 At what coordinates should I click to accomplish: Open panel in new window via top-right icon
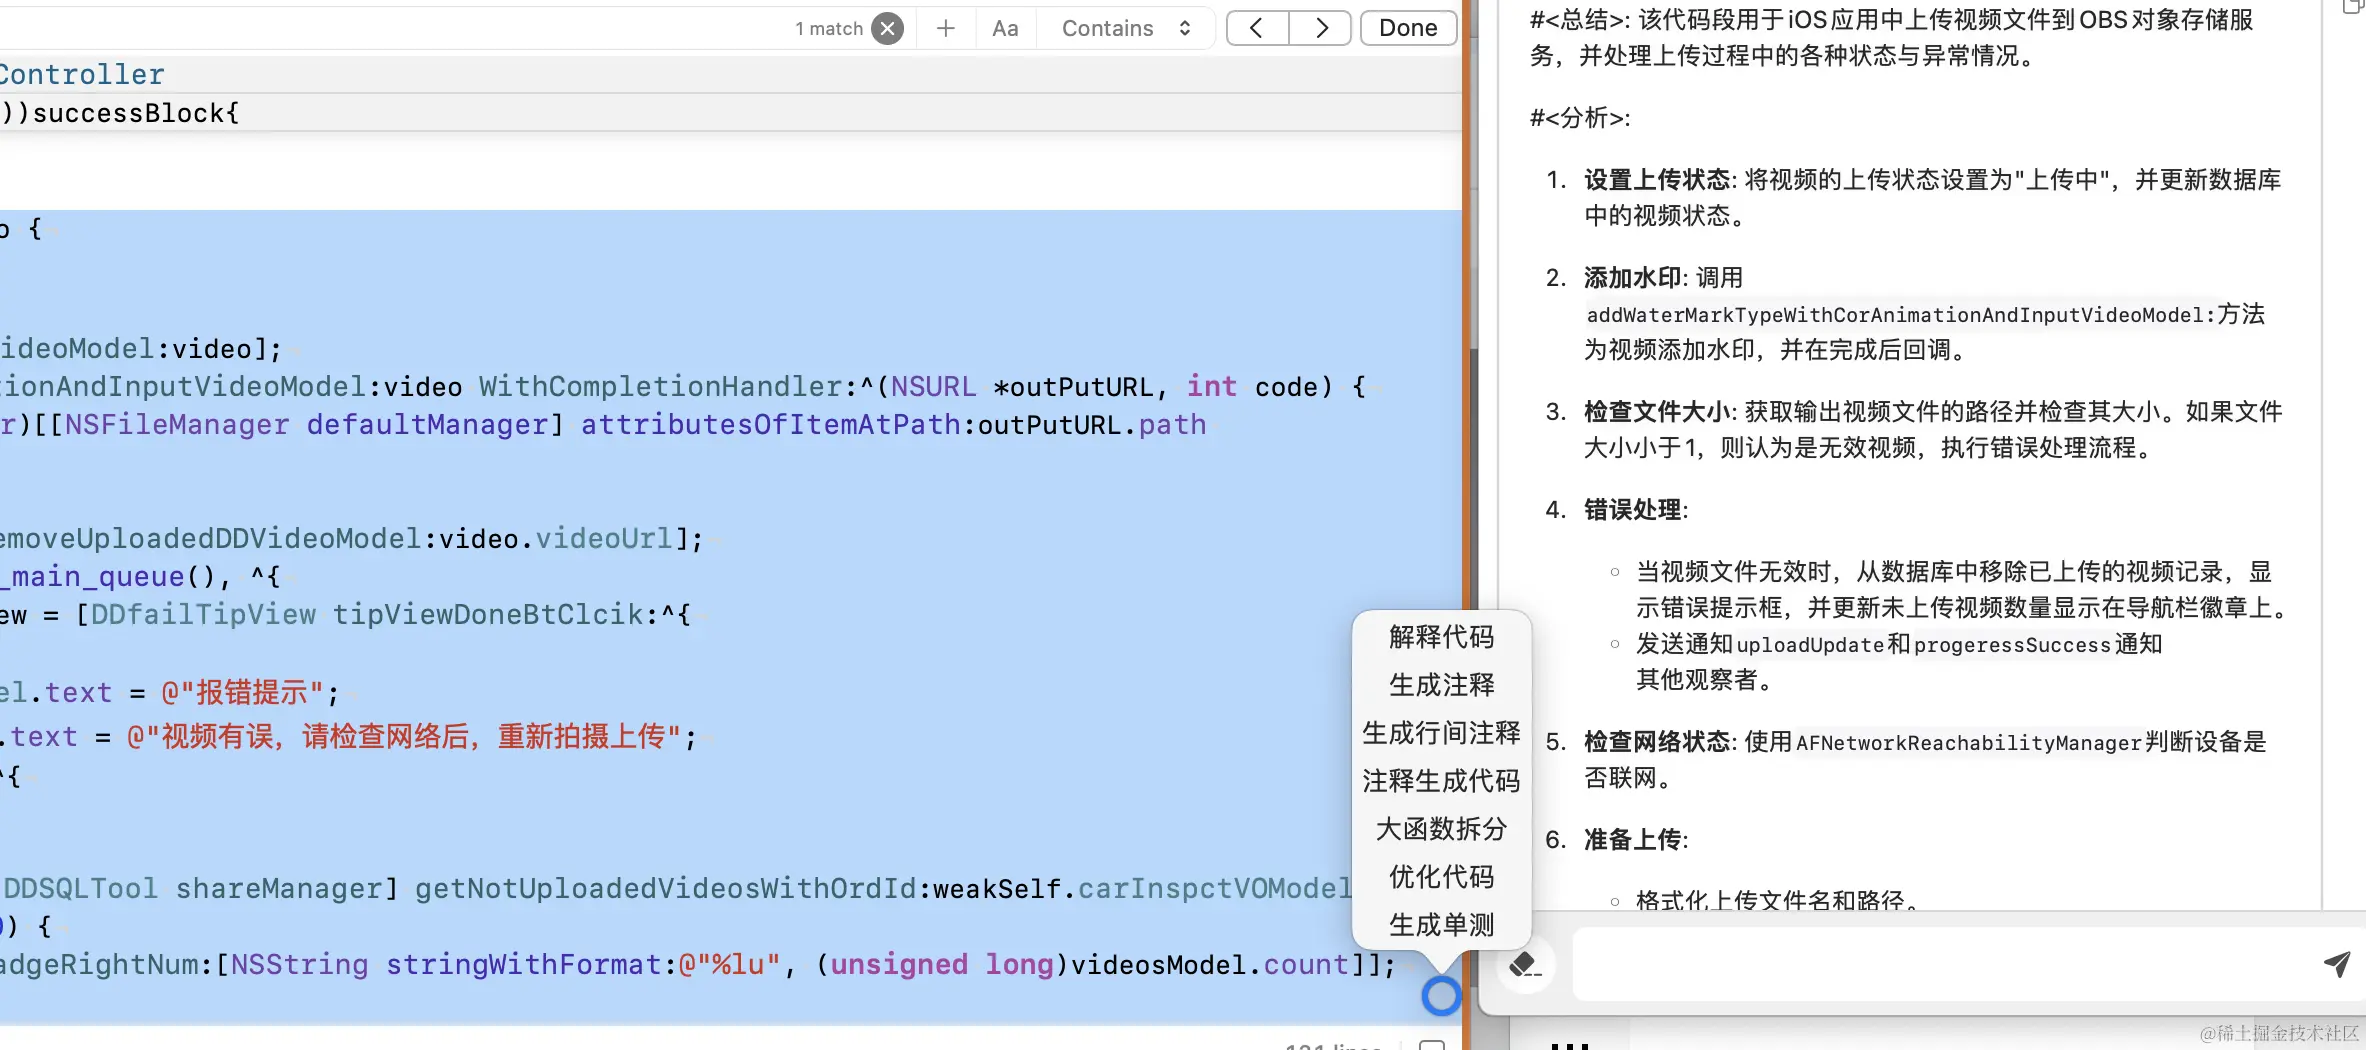2352,8
